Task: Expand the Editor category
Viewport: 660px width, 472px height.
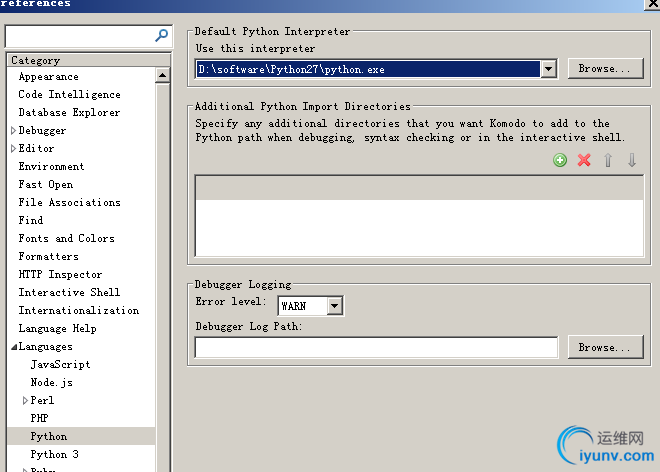Action: pyautogui.click(x=13, y=148)
